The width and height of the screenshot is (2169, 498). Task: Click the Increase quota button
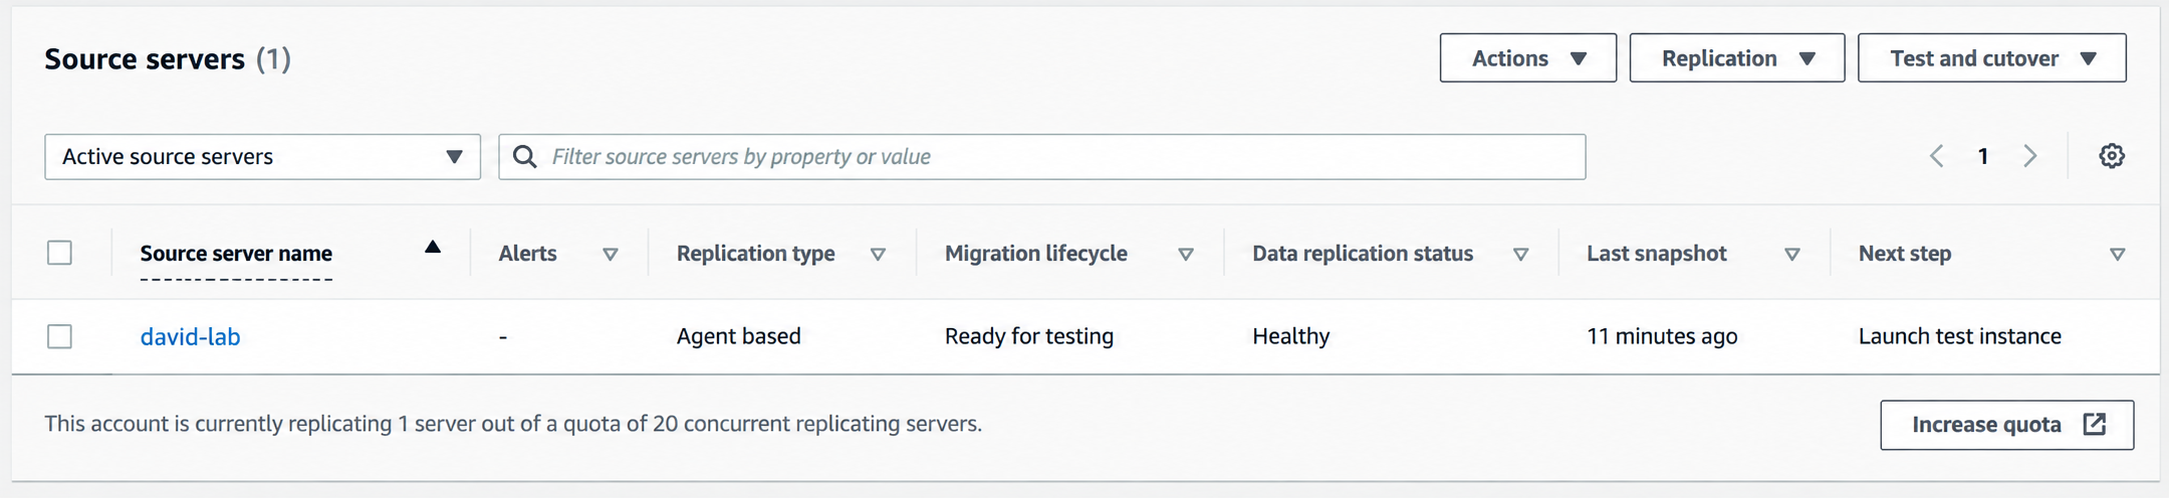2007,425
